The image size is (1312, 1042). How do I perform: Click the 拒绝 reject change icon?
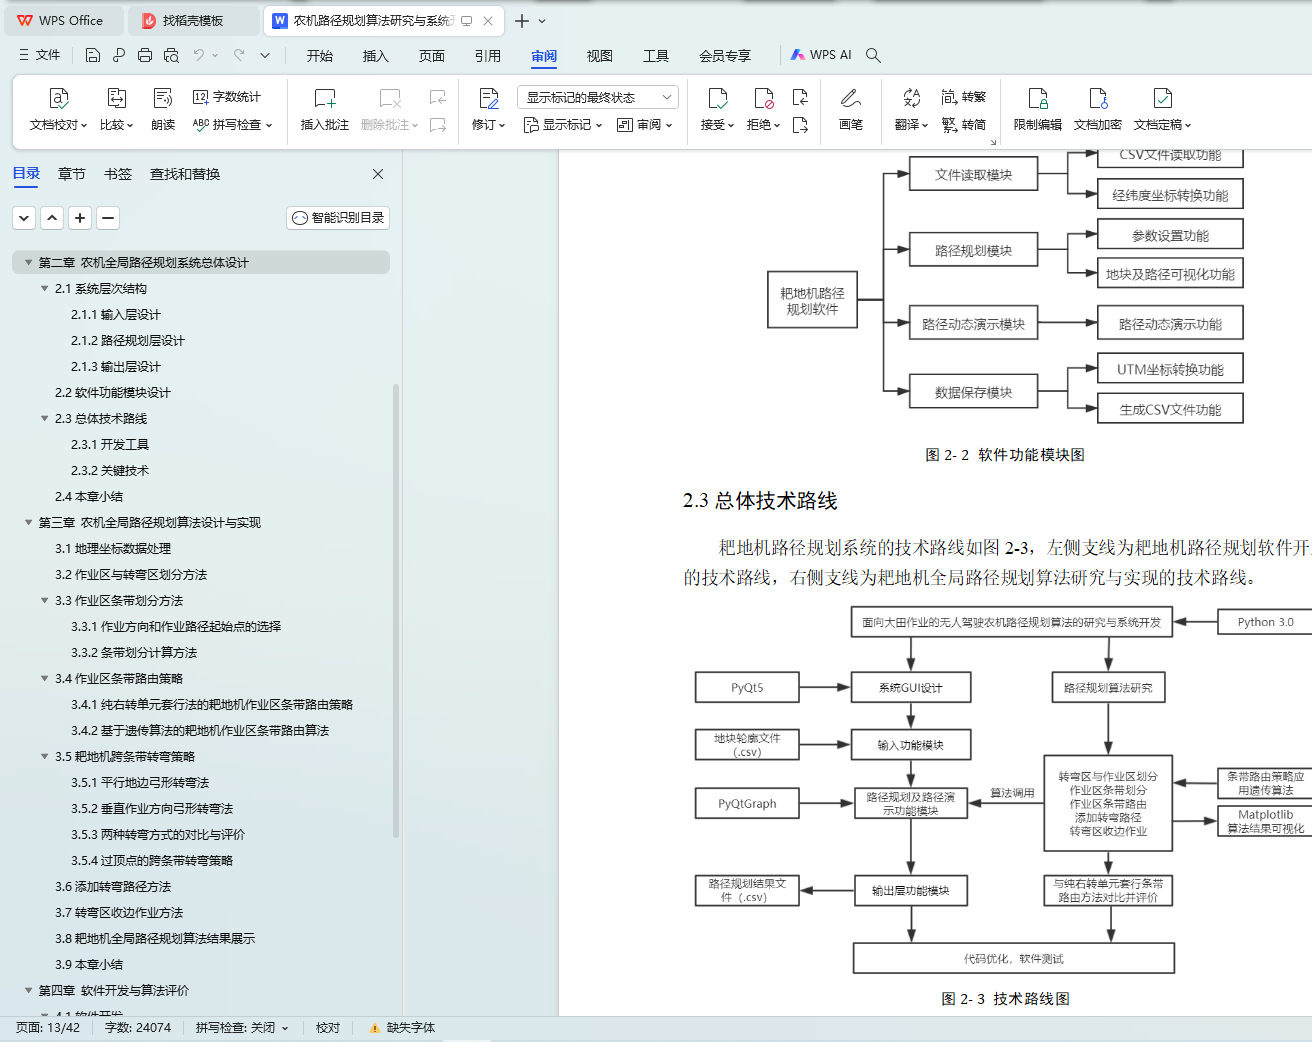(x=763, y=98)
